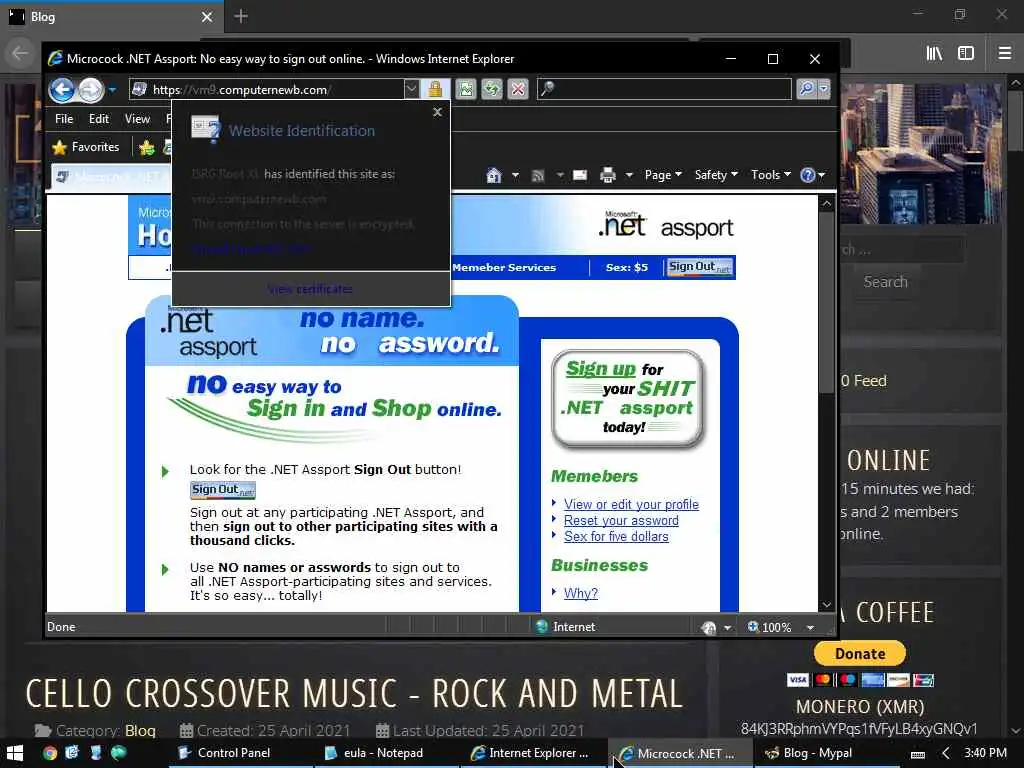Toggle Mypal sidebar icon
The image size is (1024, 768).
tap(966, 54)
